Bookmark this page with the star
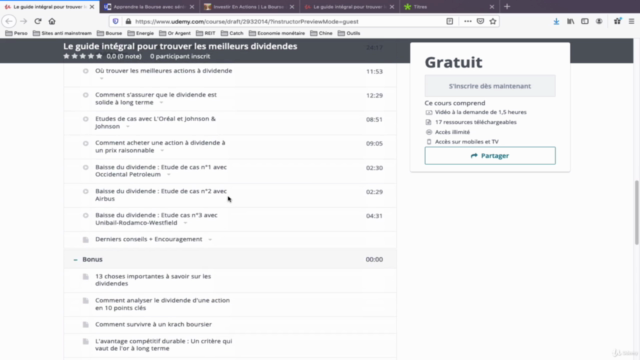 [493, 21]
